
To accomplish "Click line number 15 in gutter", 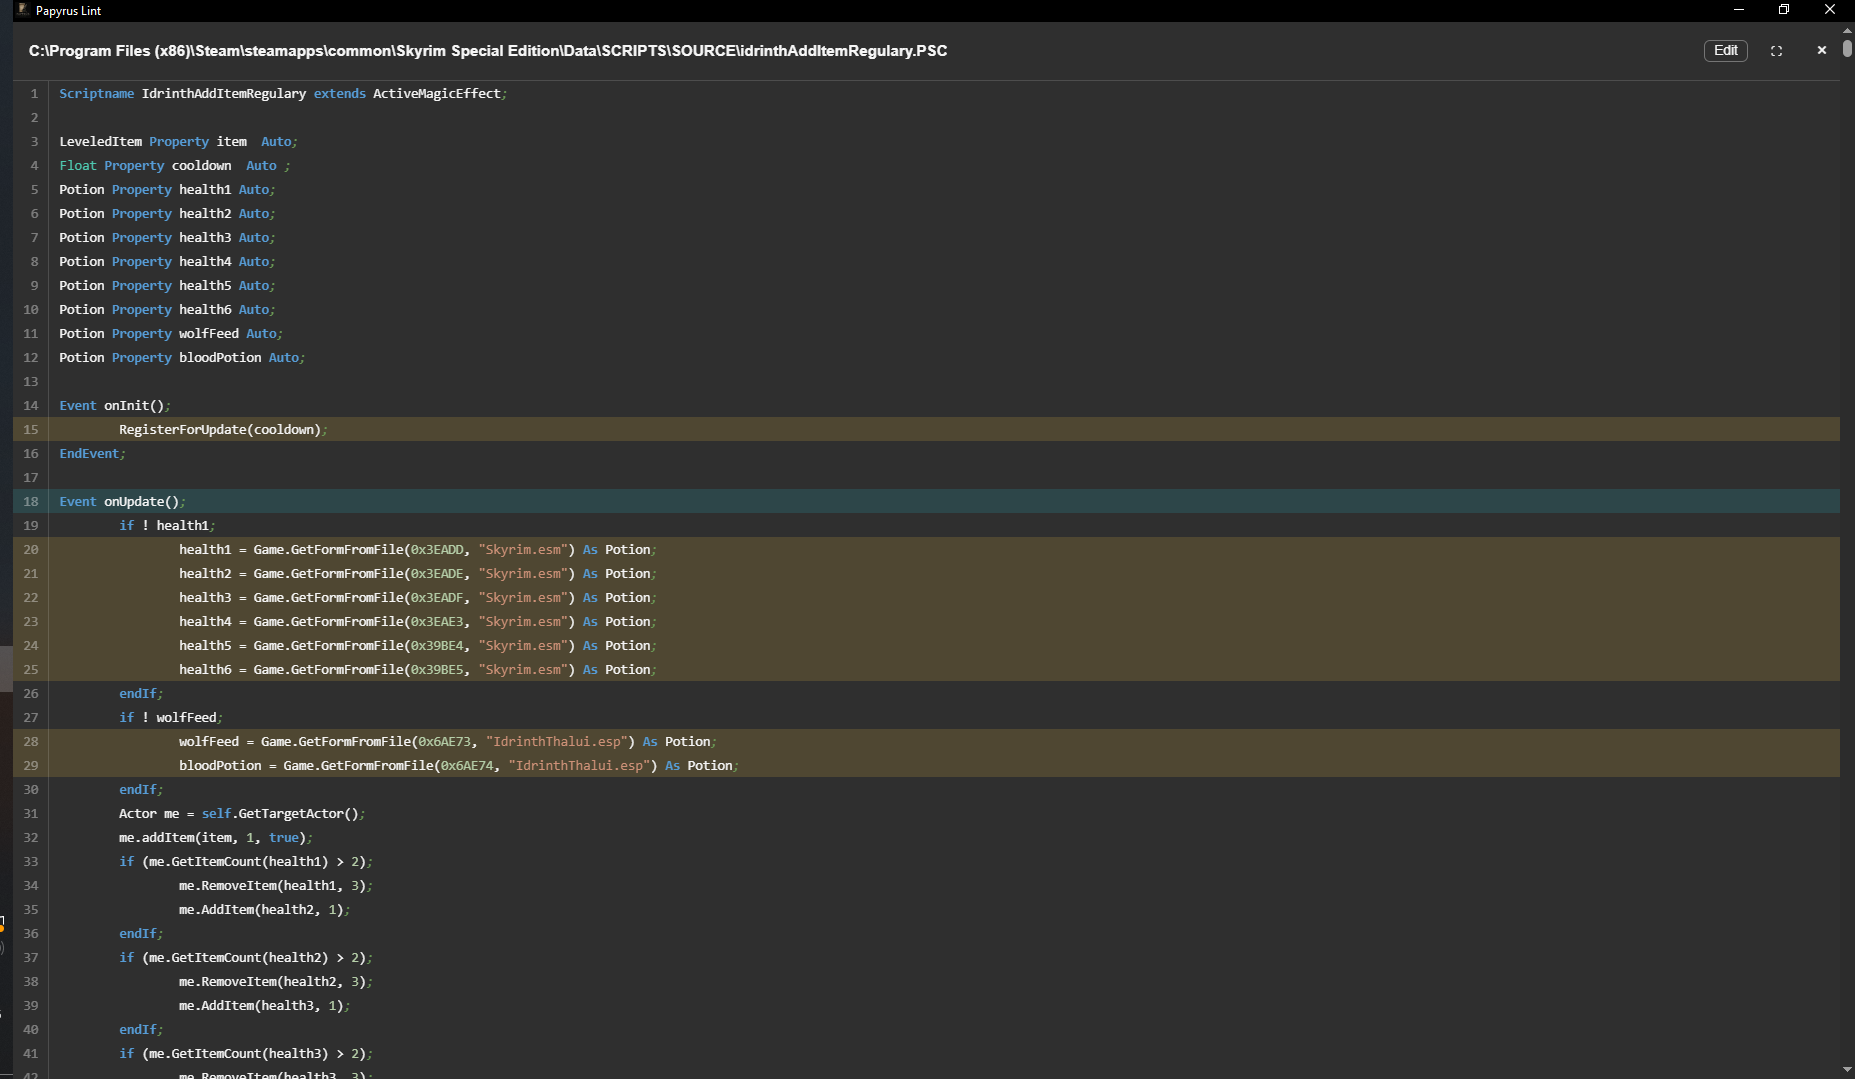I will coord(31,429).
